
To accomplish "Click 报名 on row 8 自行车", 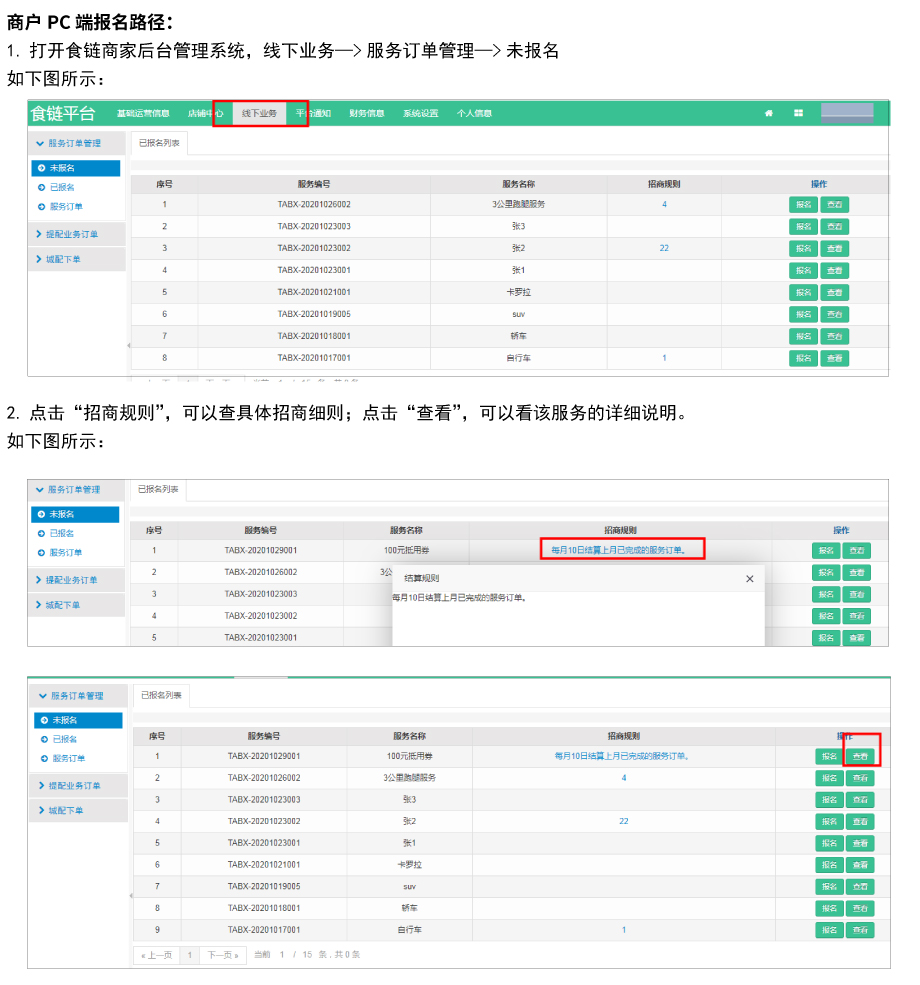I will [802, 358].
